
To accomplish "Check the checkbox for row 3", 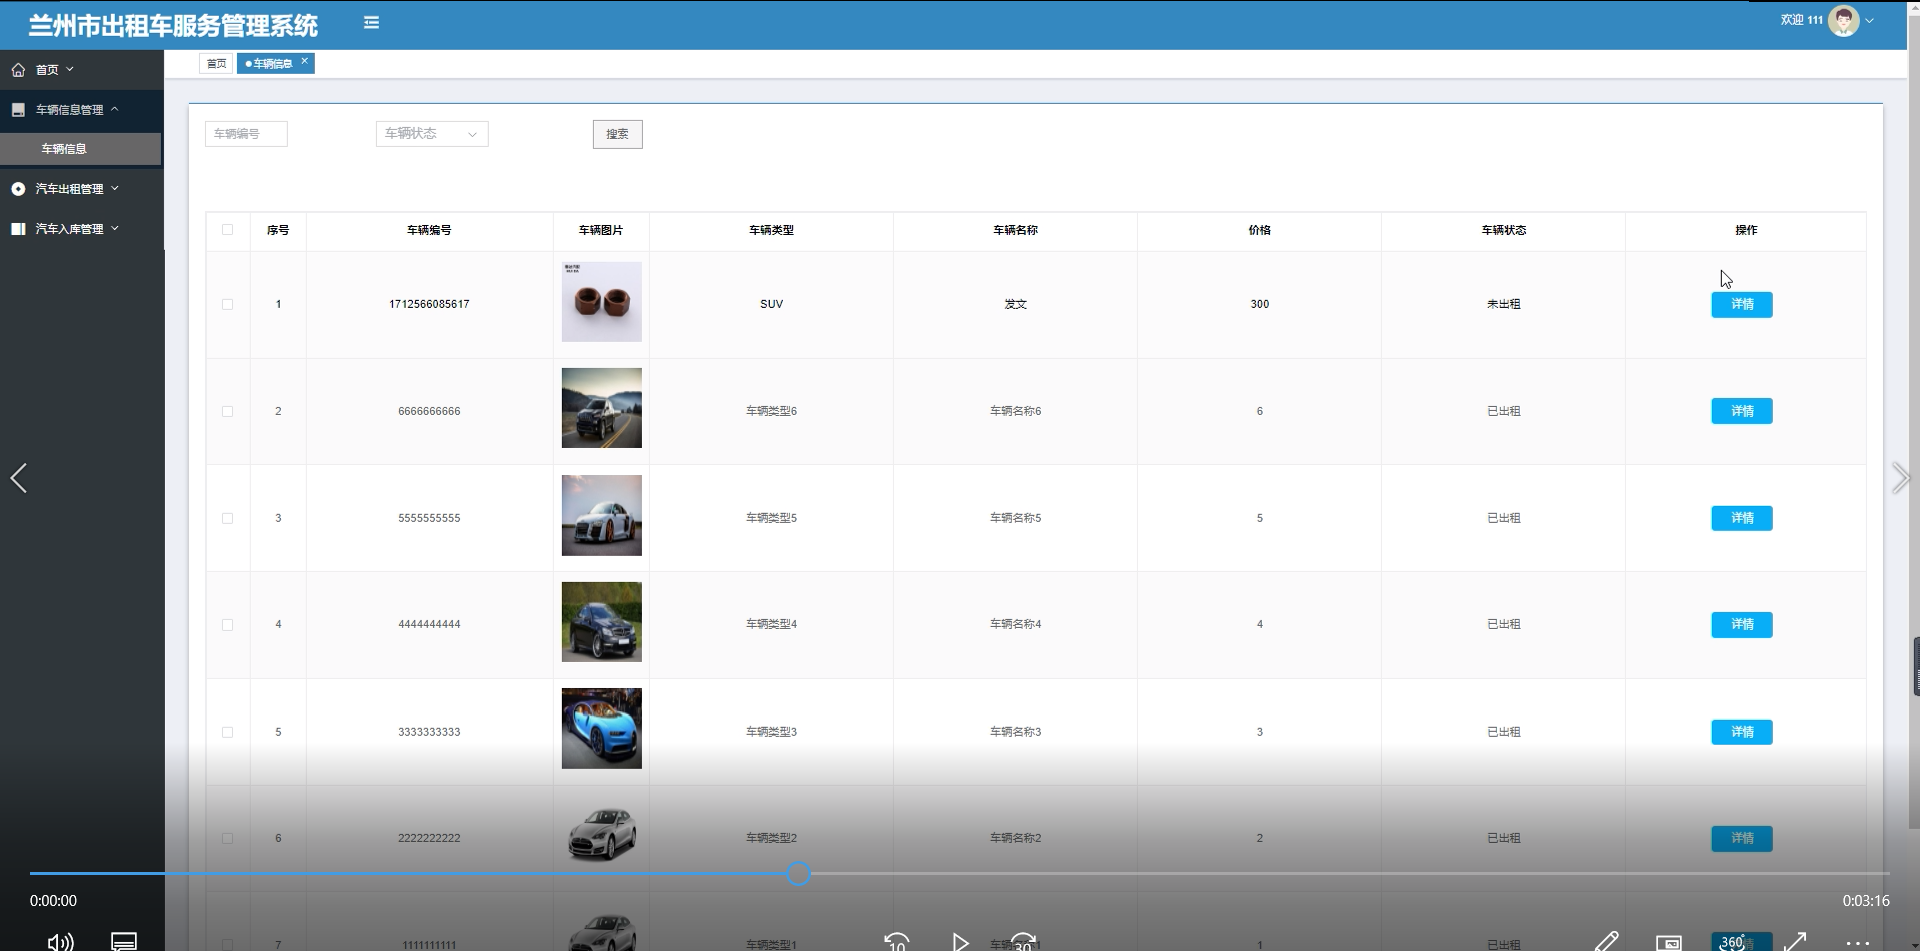I will (227, 518).
